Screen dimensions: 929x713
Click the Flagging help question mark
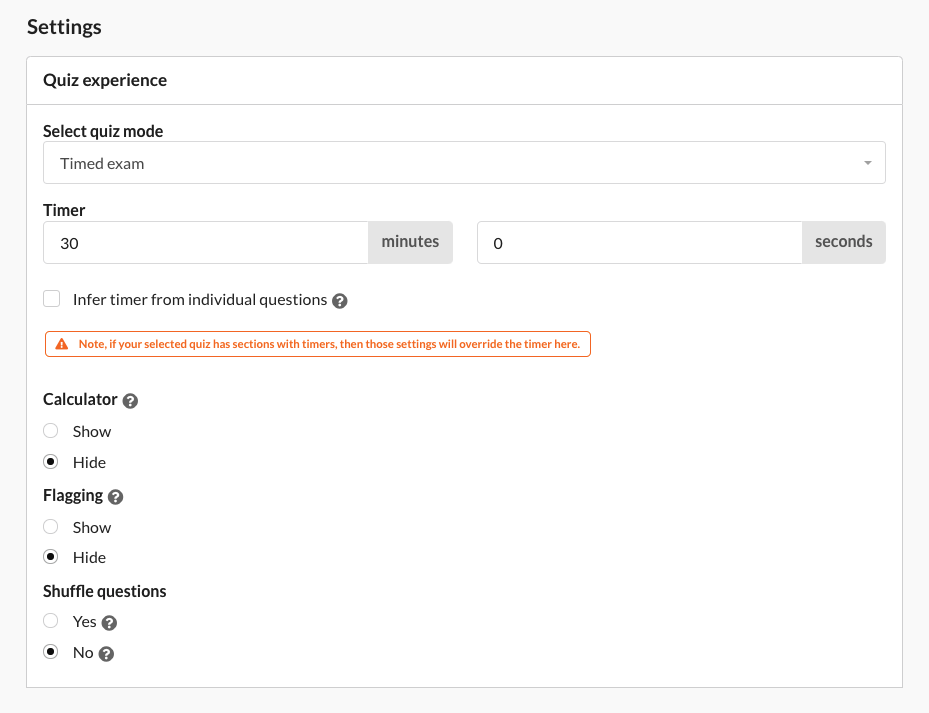coord(116,497)
